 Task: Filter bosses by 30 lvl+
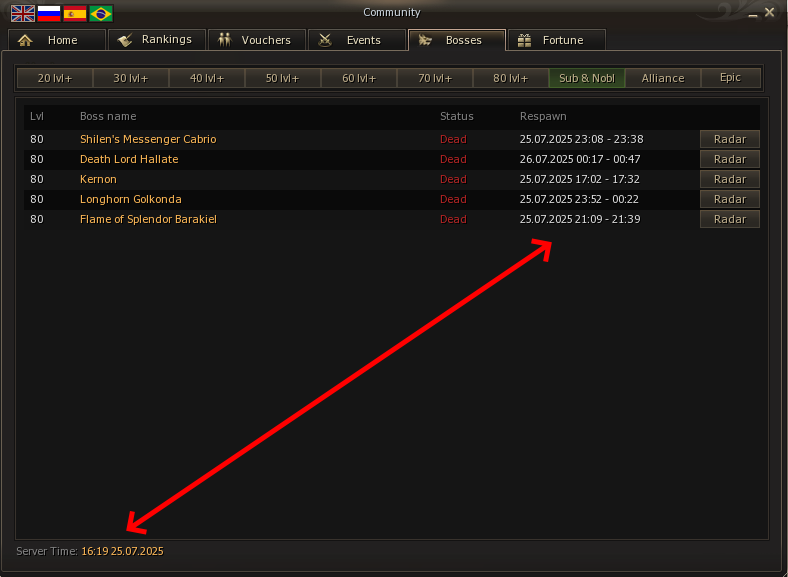point(131,78)
